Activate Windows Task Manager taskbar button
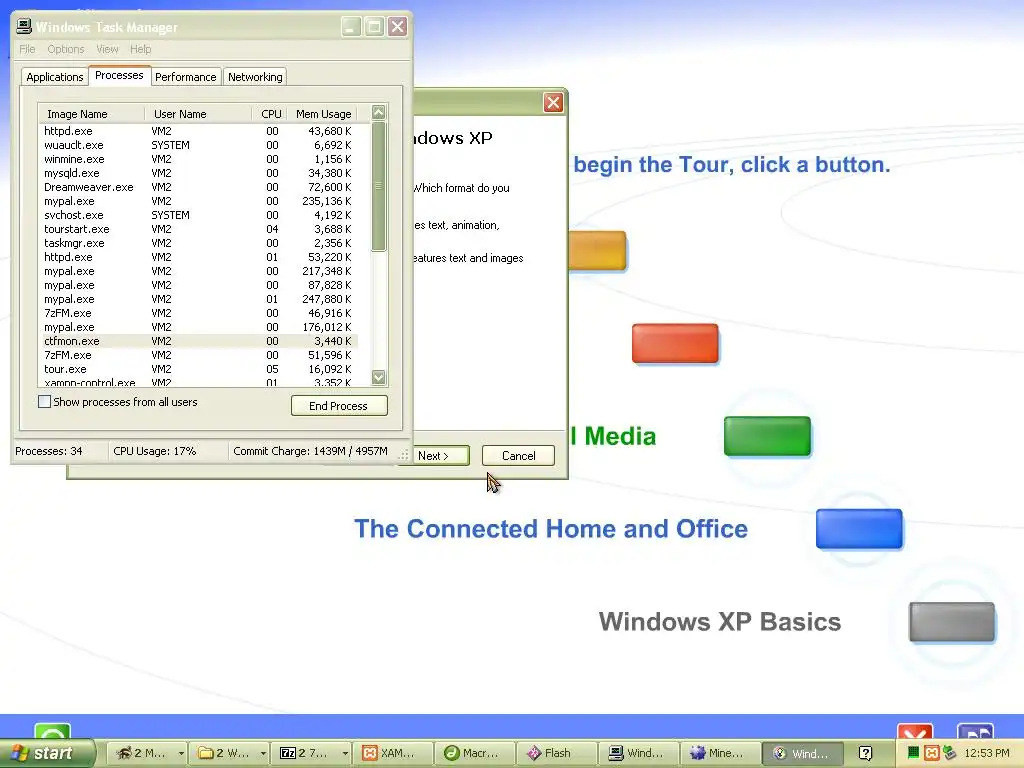The height and width of the screenshot is (768, 1024). (637, 753)
